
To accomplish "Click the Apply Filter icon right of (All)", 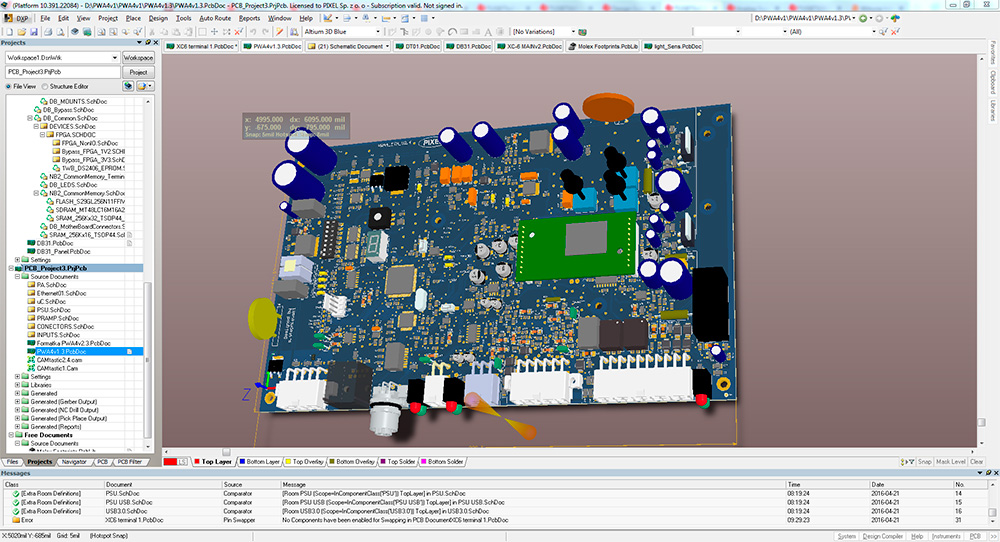I will pyautogui.click(x=883, y=31).
